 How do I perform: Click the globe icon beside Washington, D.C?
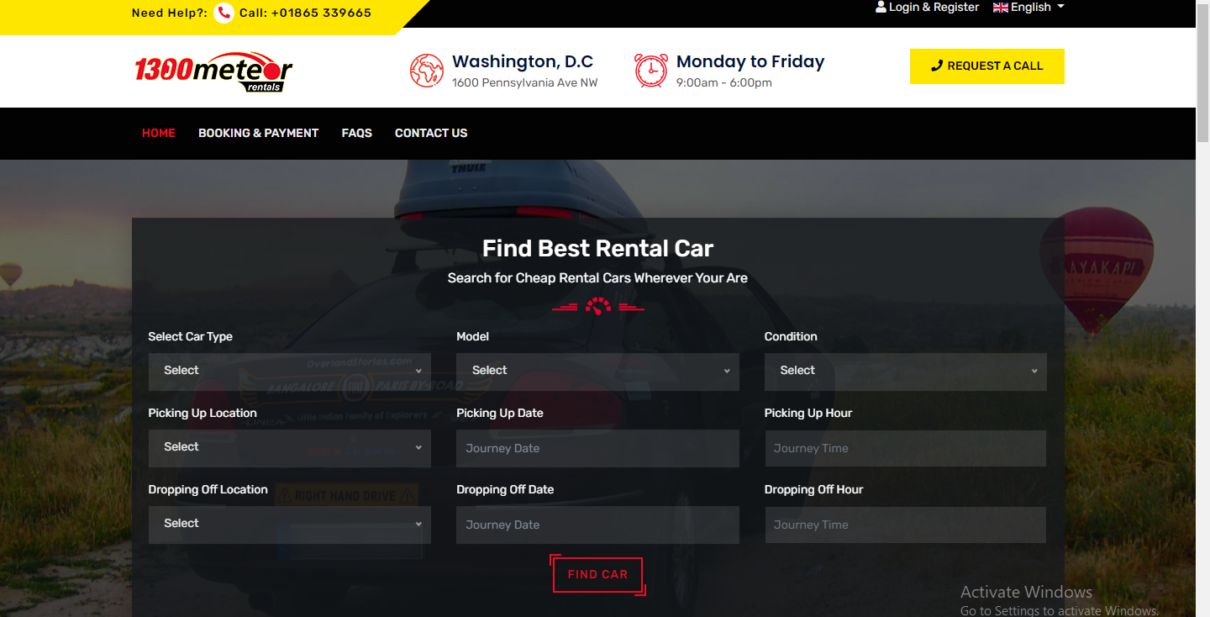coord(427,70)
